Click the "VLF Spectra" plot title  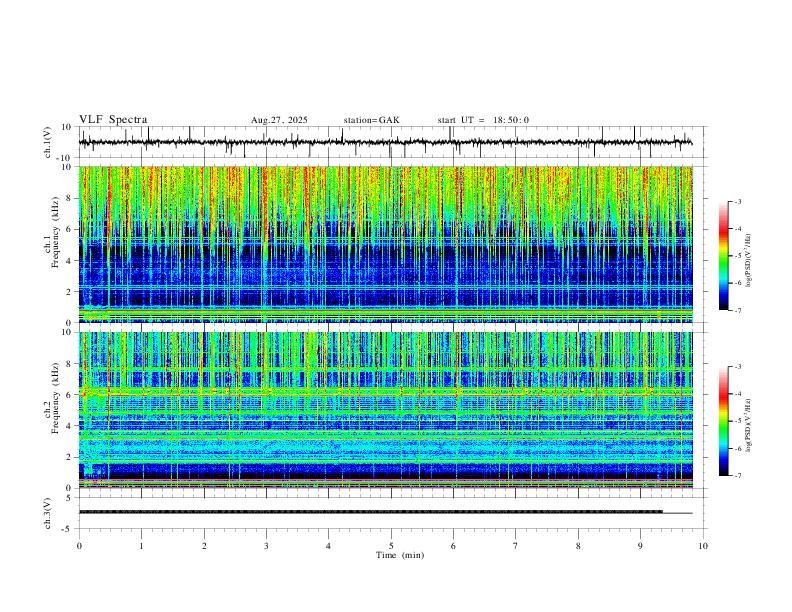pos(113,120)
